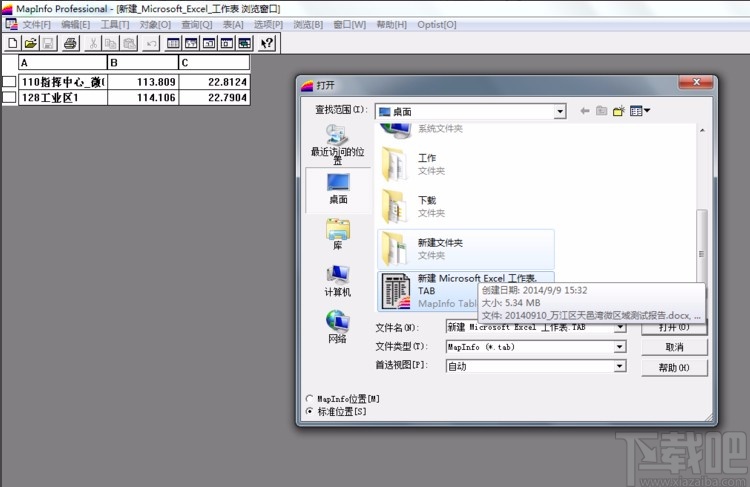The width and height of the screenshot is (750, 487).
Task: Select the 下载 folder
Action: [465, 206]
